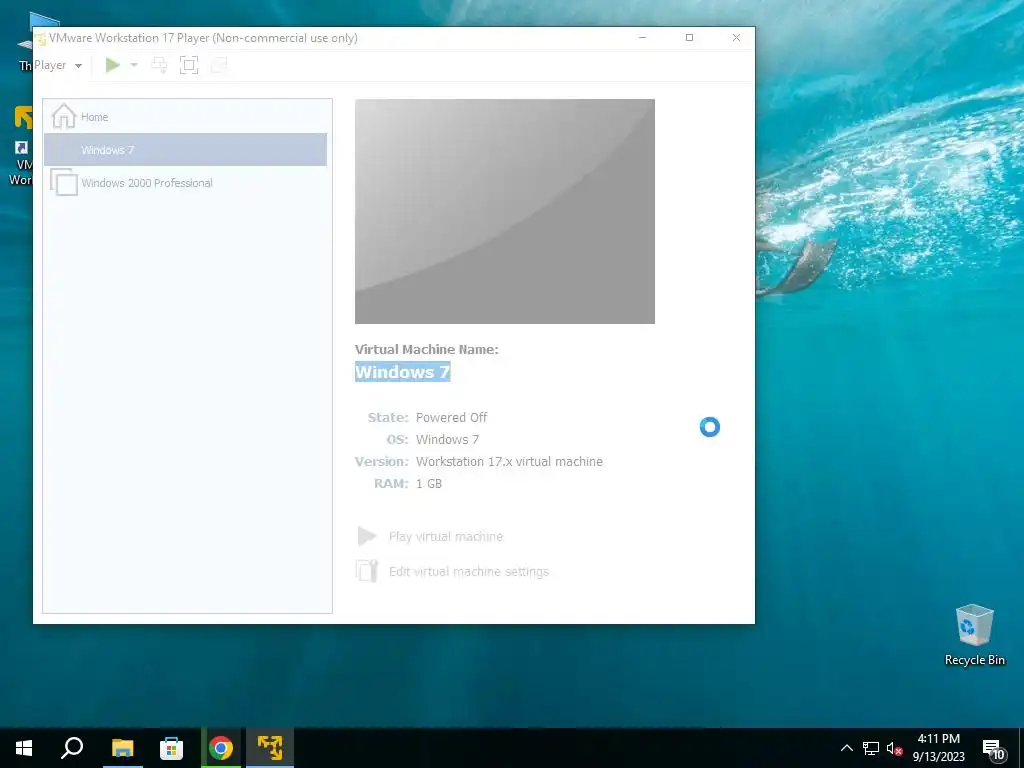Click the muted volume tray icon
1024x768 pixels.
(x=894, y=748)
